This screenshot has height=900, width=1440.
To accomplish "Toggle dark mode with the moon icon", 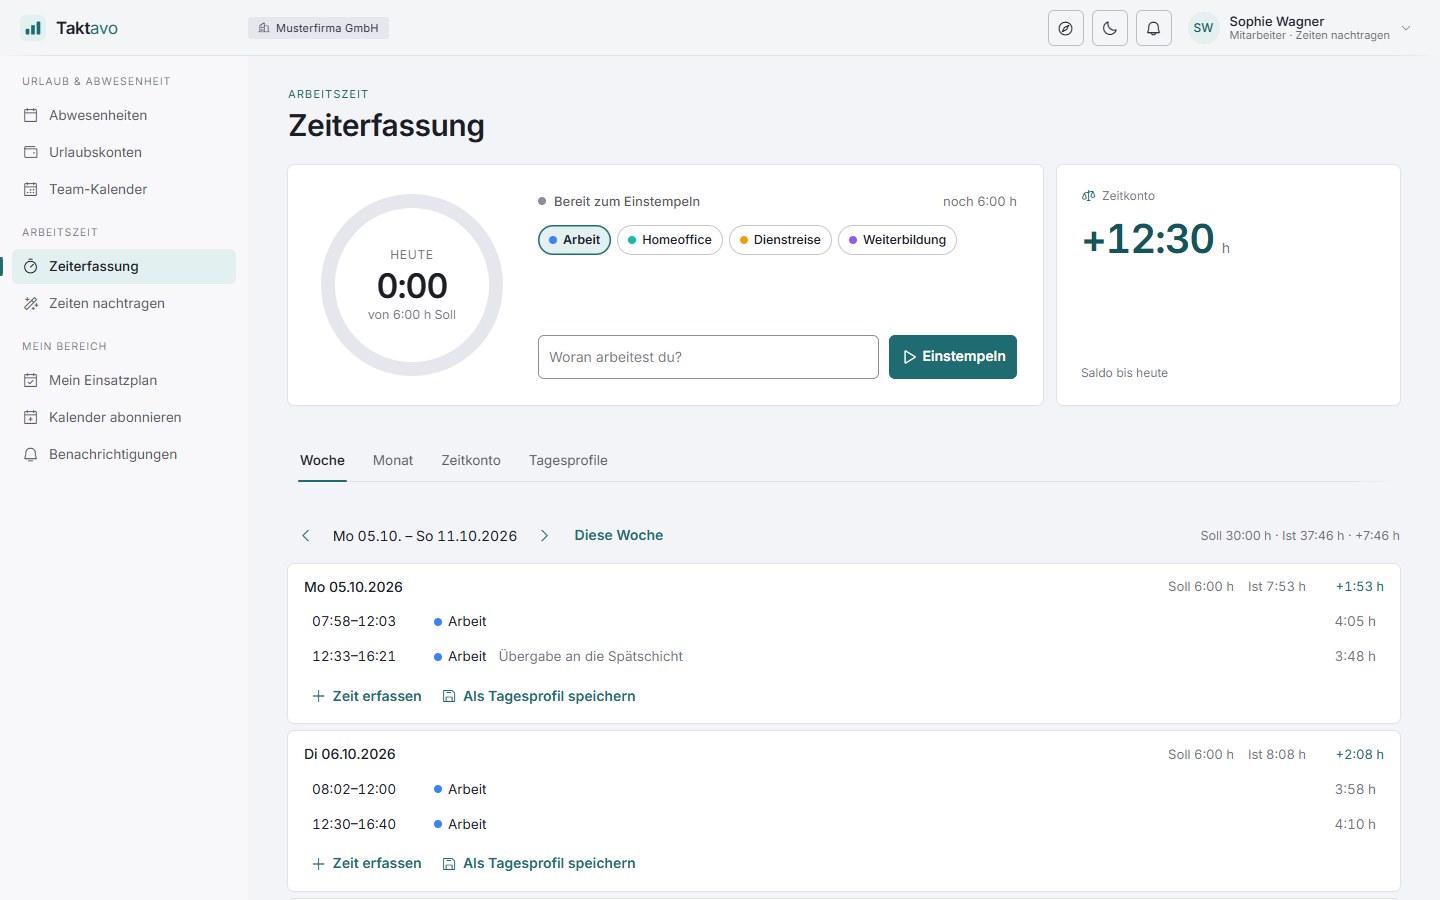I will [x=1110, y=28].
